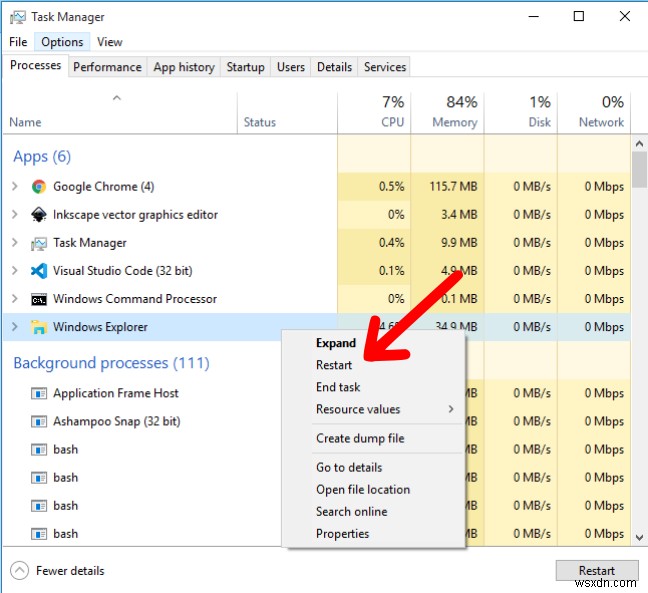This screenshot has width=648, height=593.
Task: Click the Fewer details link
Action: 70,571
